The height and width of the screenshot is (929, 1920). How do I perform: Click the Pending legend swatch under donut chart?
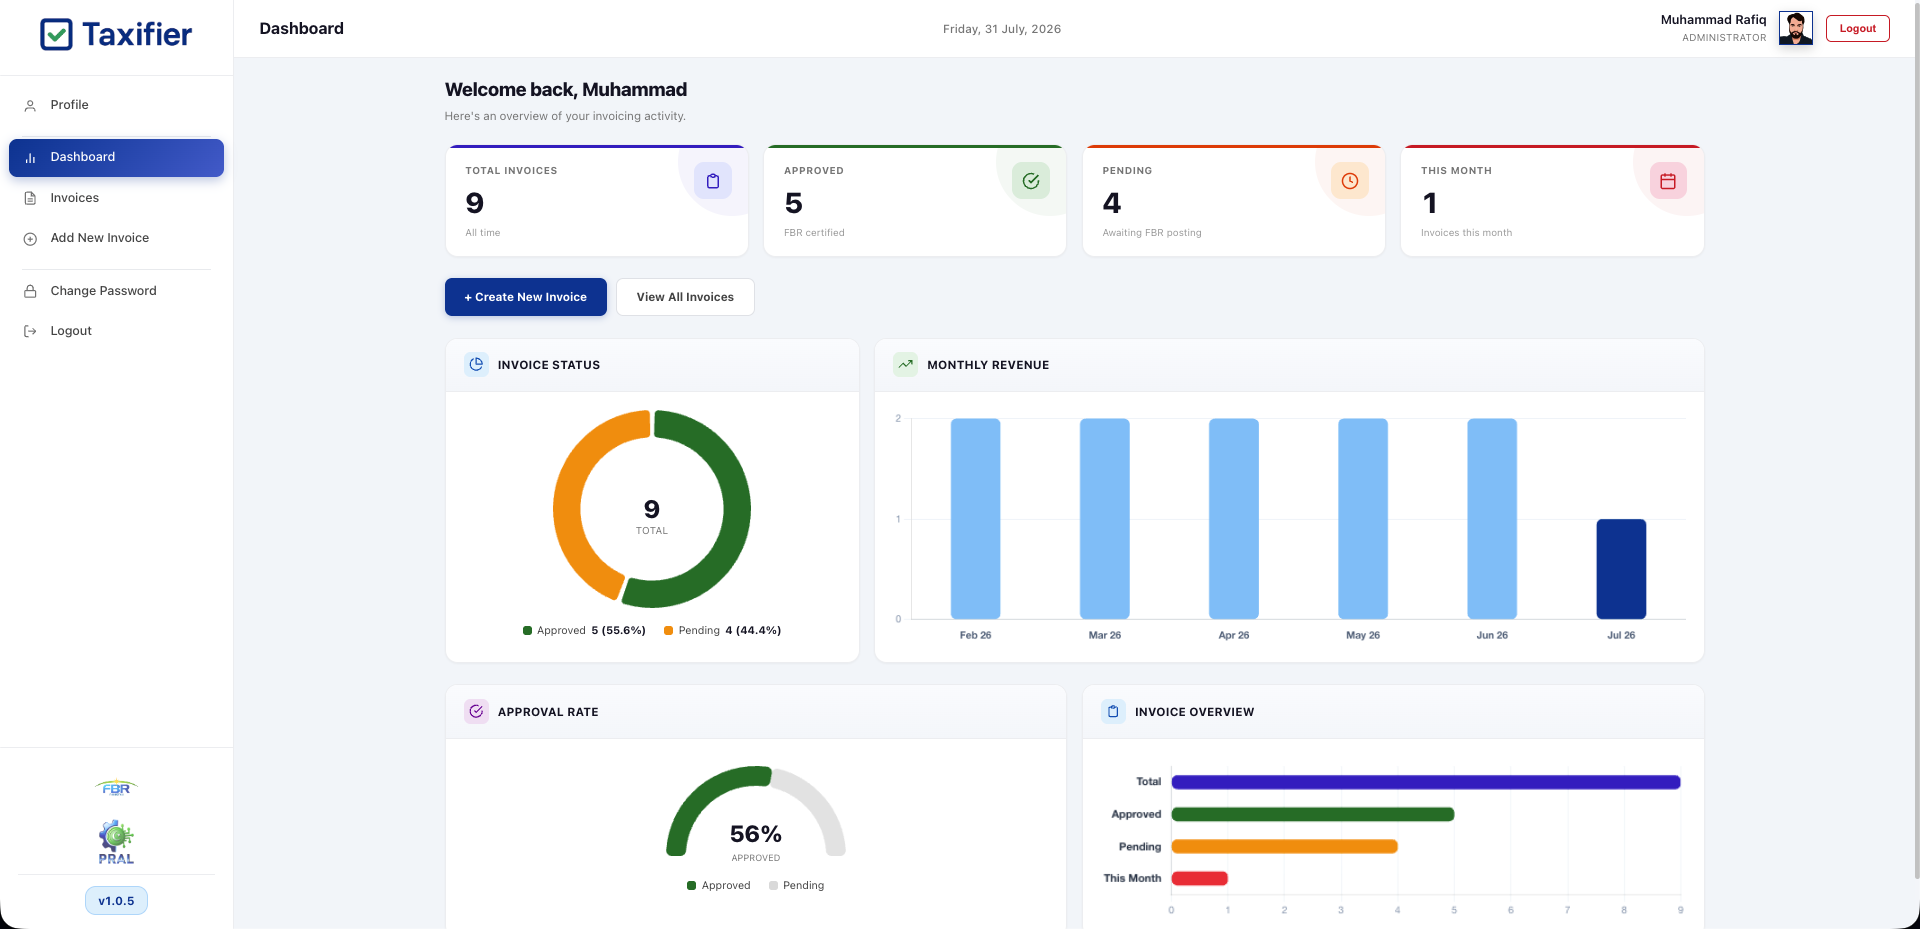pyautogui.click(x=668, y=631)
